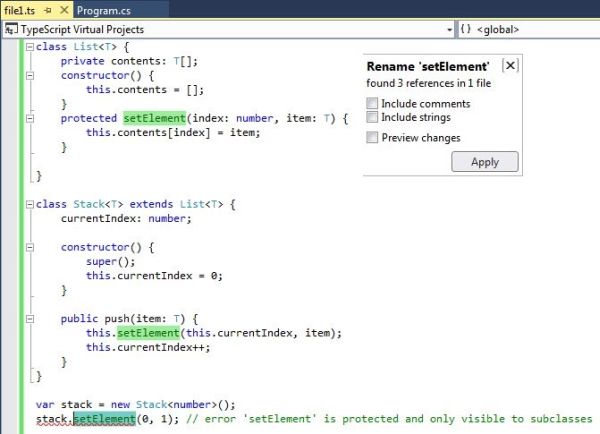Collapse the List constructor block
The image size is (600, 434).
pyautogui.click(x=29, y=75)
